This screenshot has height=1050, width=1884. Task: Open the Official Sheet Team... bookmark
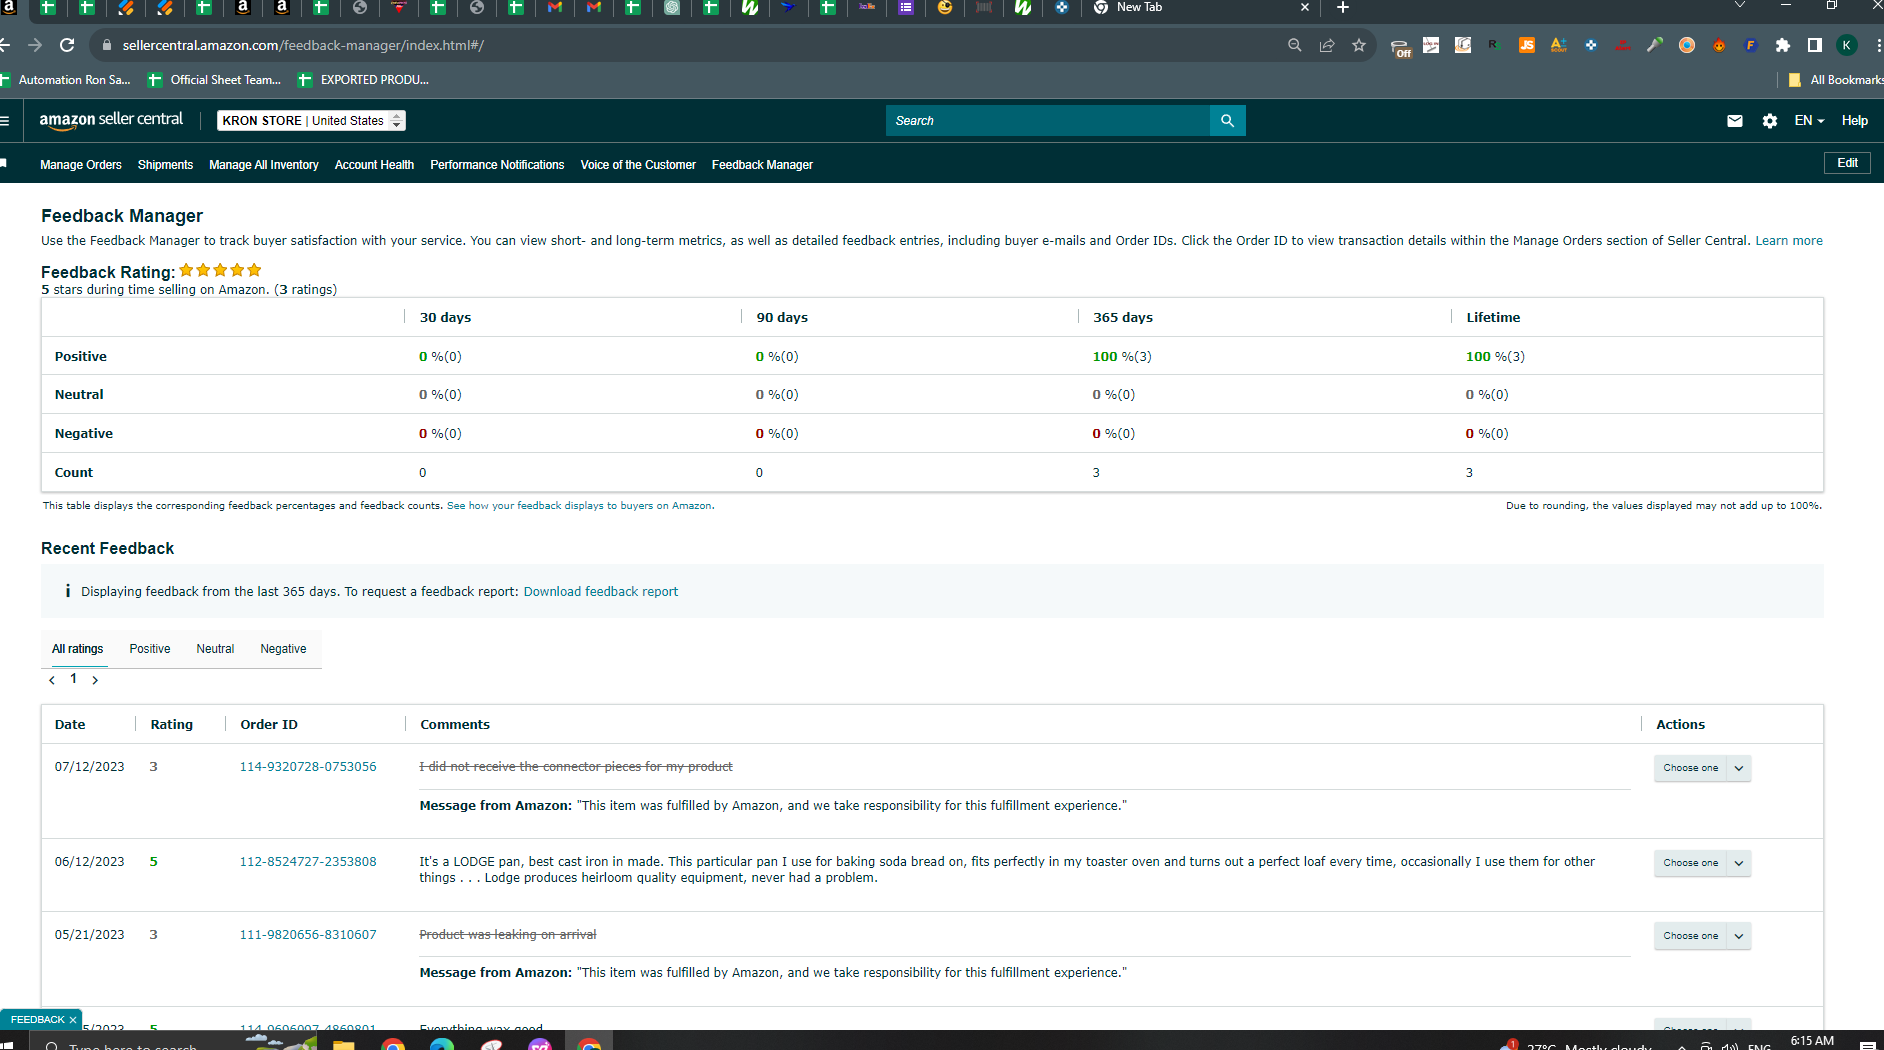tap(215, 80)
